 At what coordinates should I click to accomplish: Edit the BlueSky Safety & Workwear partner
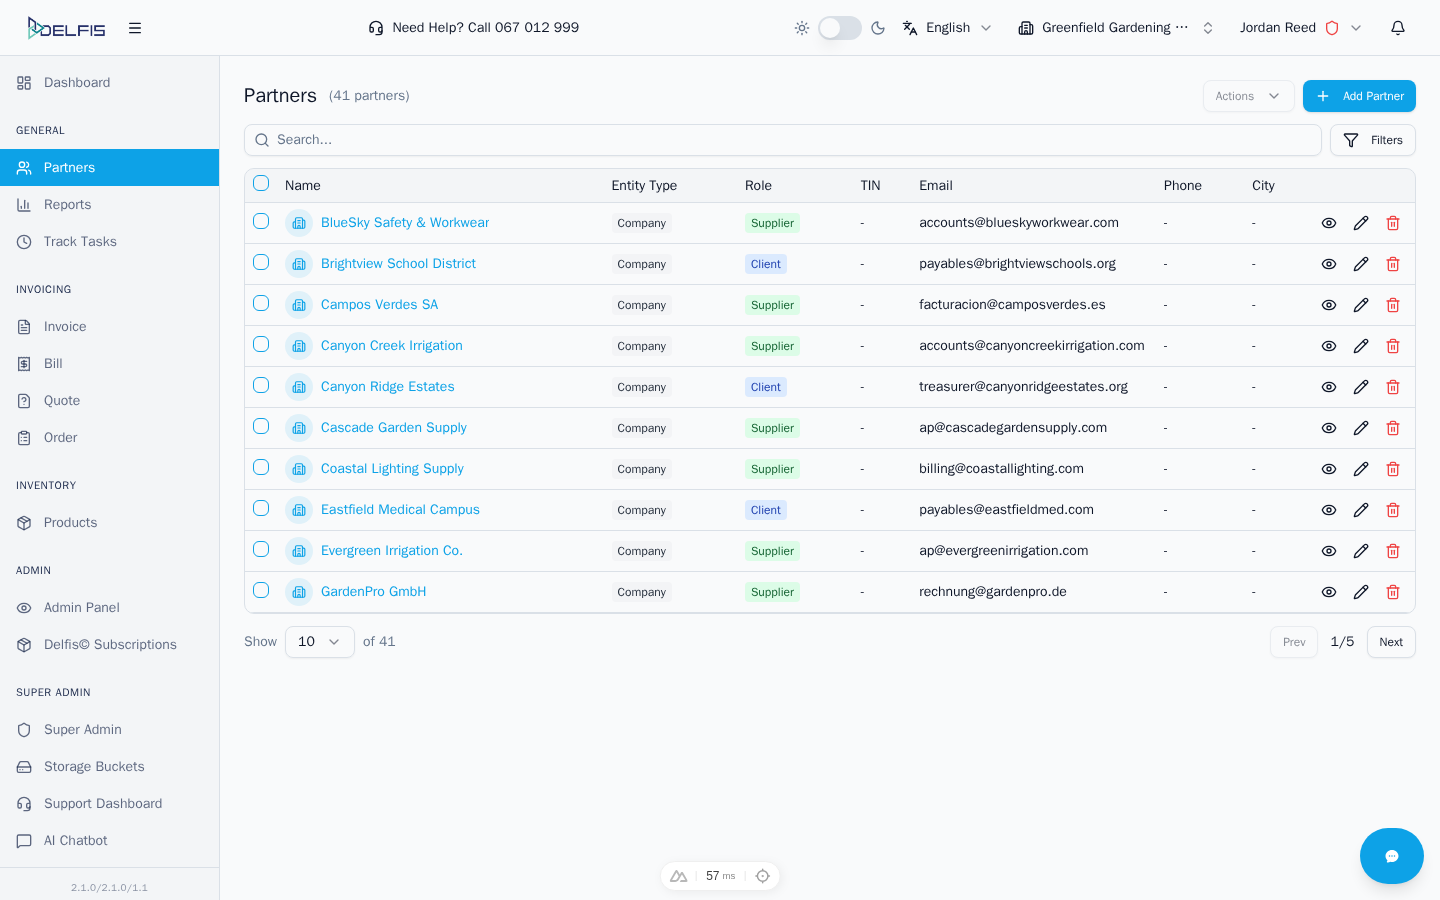click(x=1361, y=222)
